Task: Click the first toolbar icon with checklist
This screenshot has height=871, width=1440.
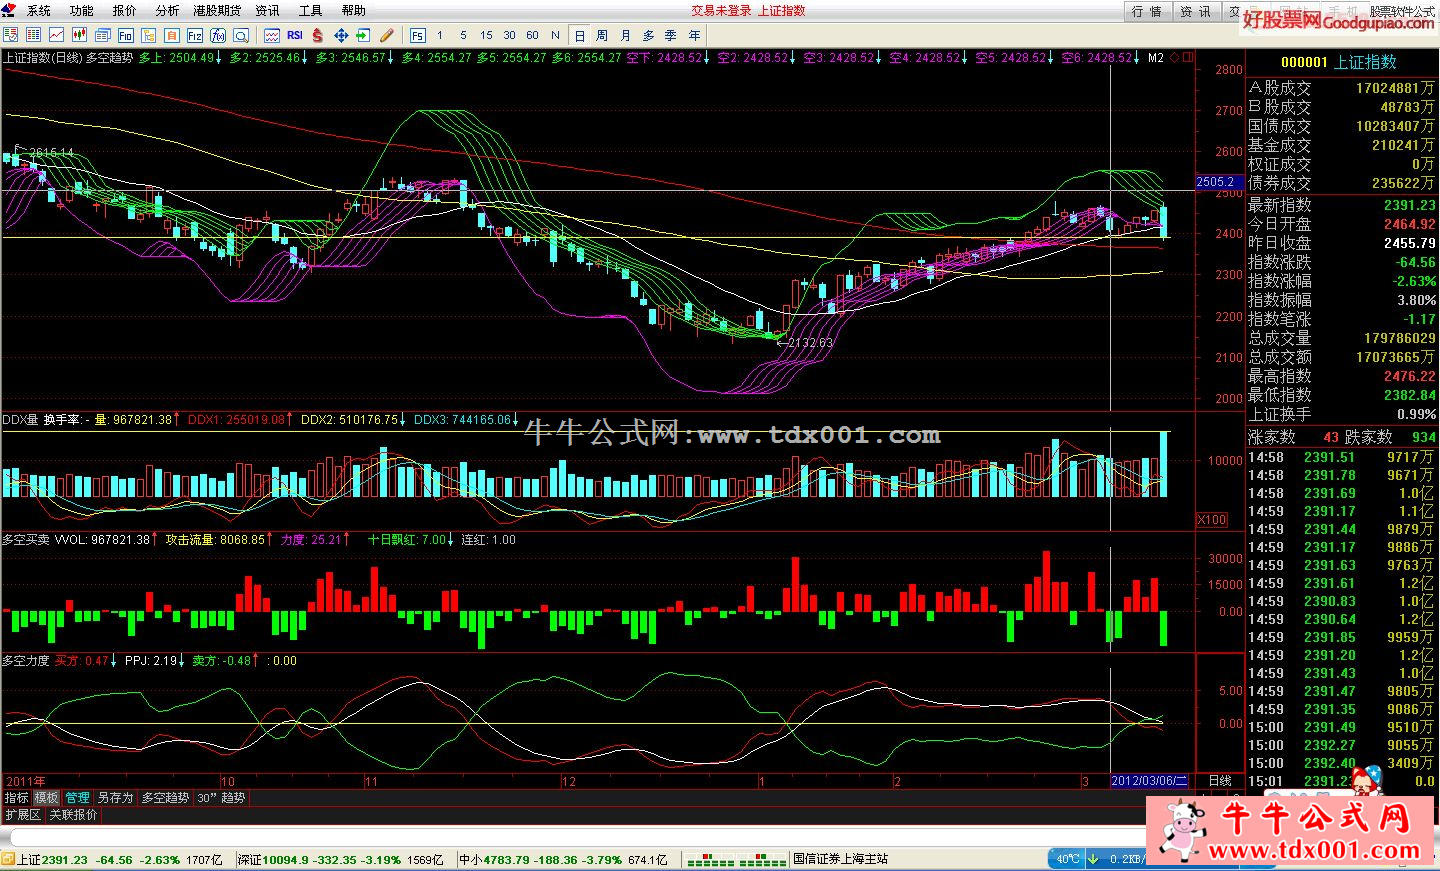Action: (11, 35)
